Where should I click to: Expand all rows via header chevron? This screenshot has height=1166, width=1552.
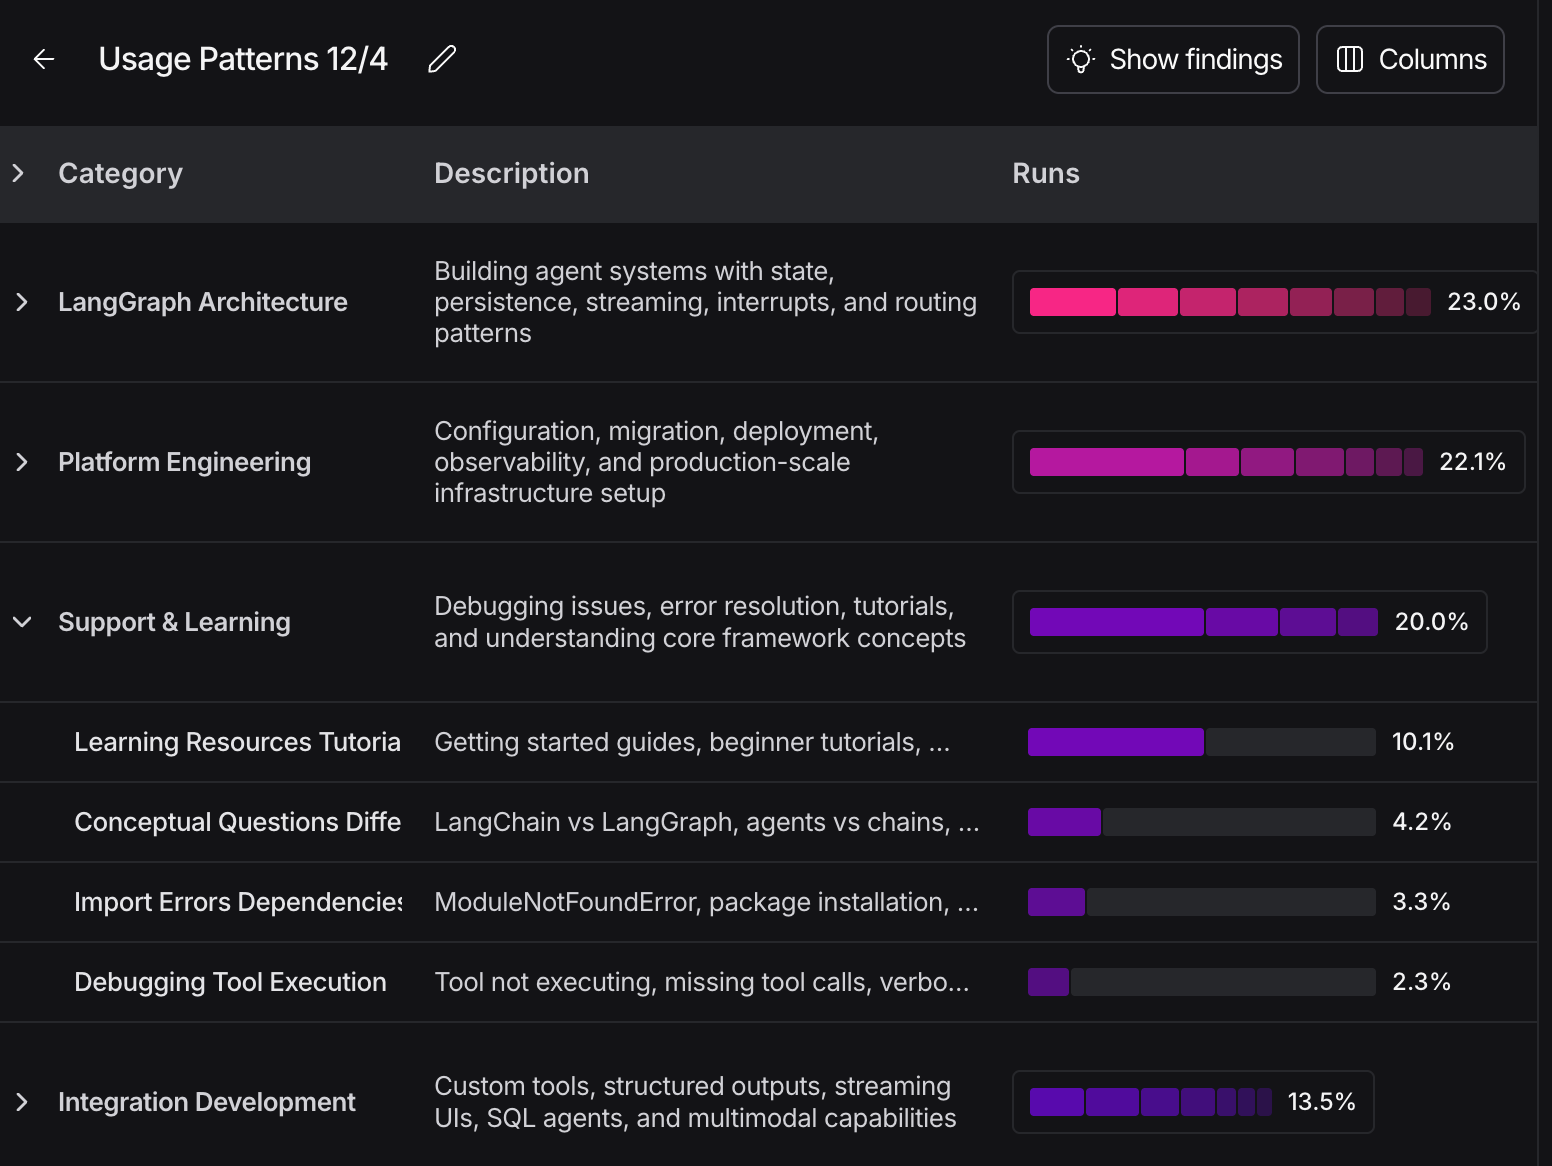coord(18,174)
